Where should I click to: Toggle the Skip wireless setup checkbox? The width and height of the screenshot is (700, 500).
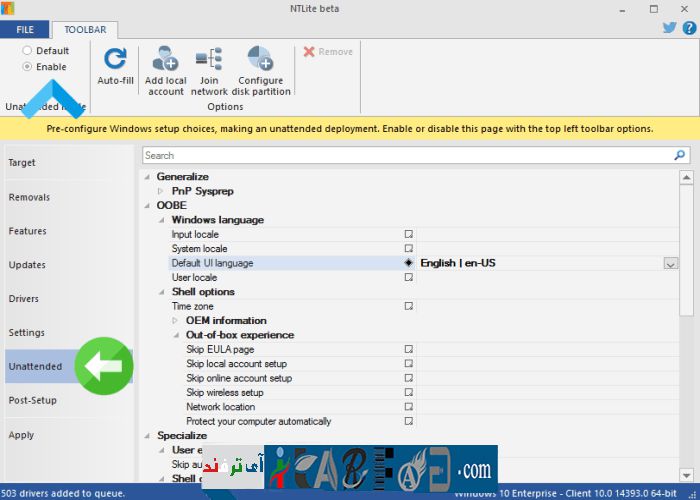408,393
